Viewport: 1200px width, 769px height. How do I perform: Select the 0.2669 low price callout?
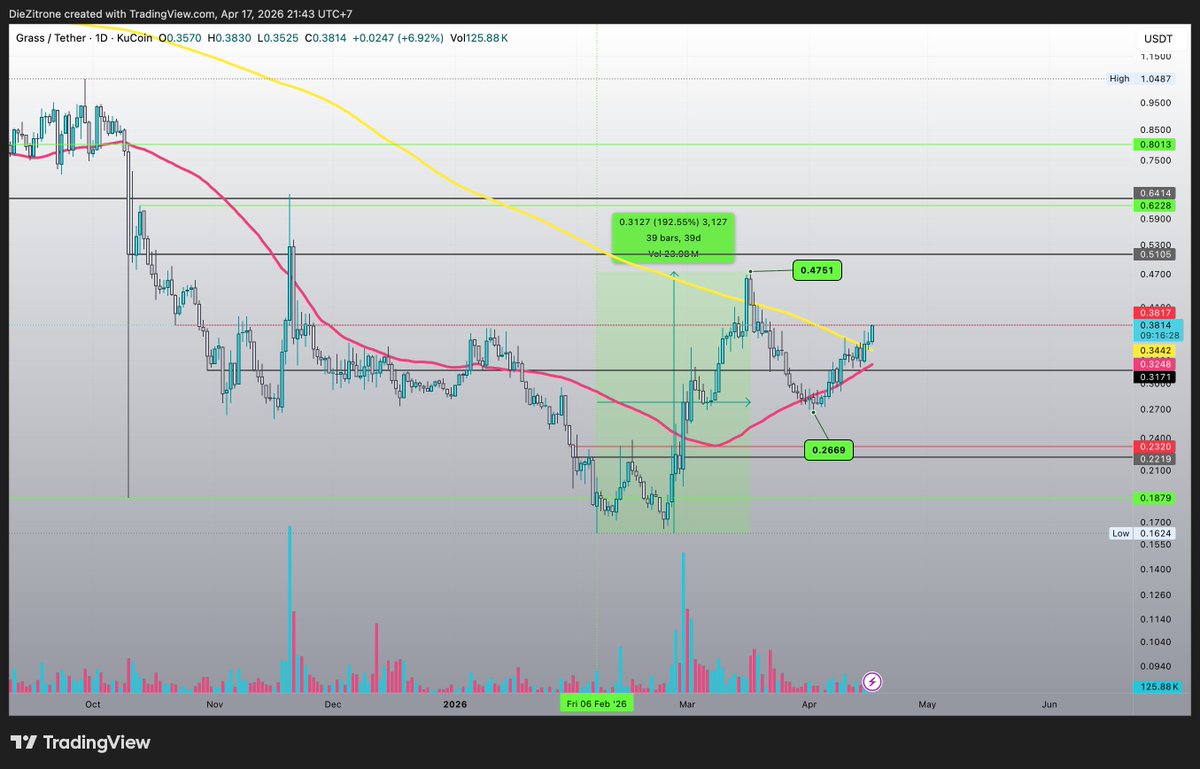pyautogui.click(x=829, y=450)
